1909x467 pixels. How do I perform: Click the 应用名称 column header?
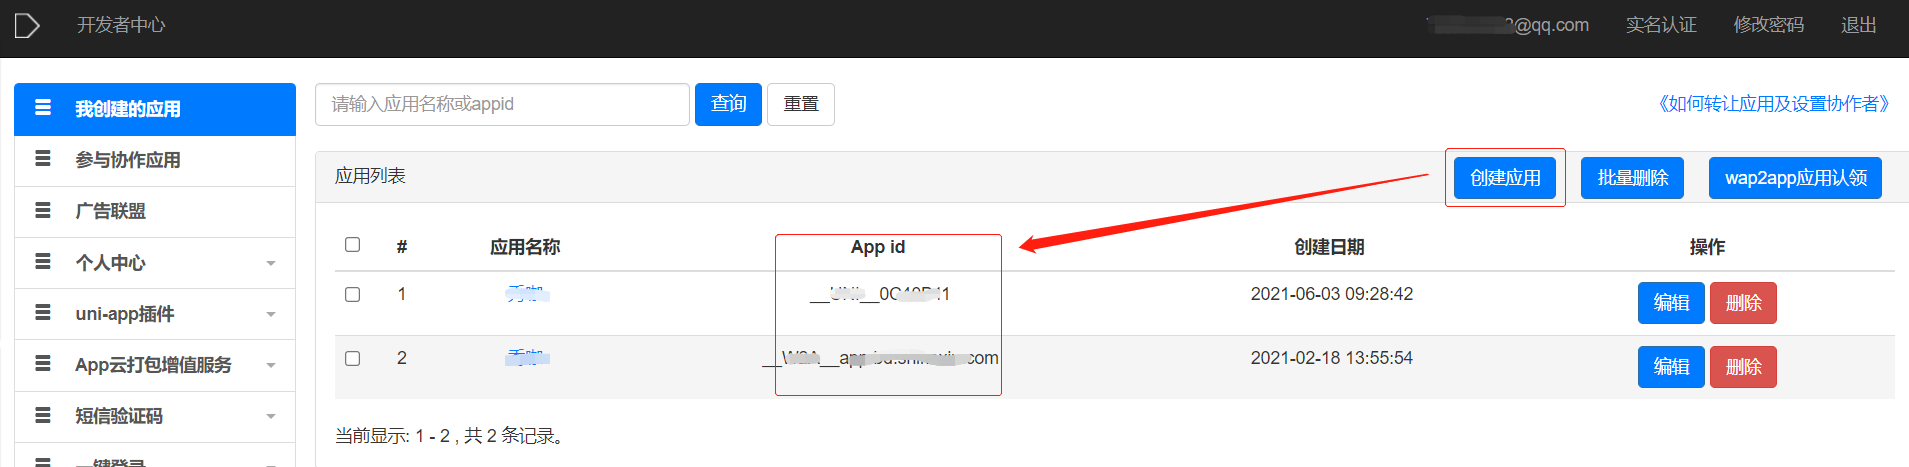(x=525, y=247)
